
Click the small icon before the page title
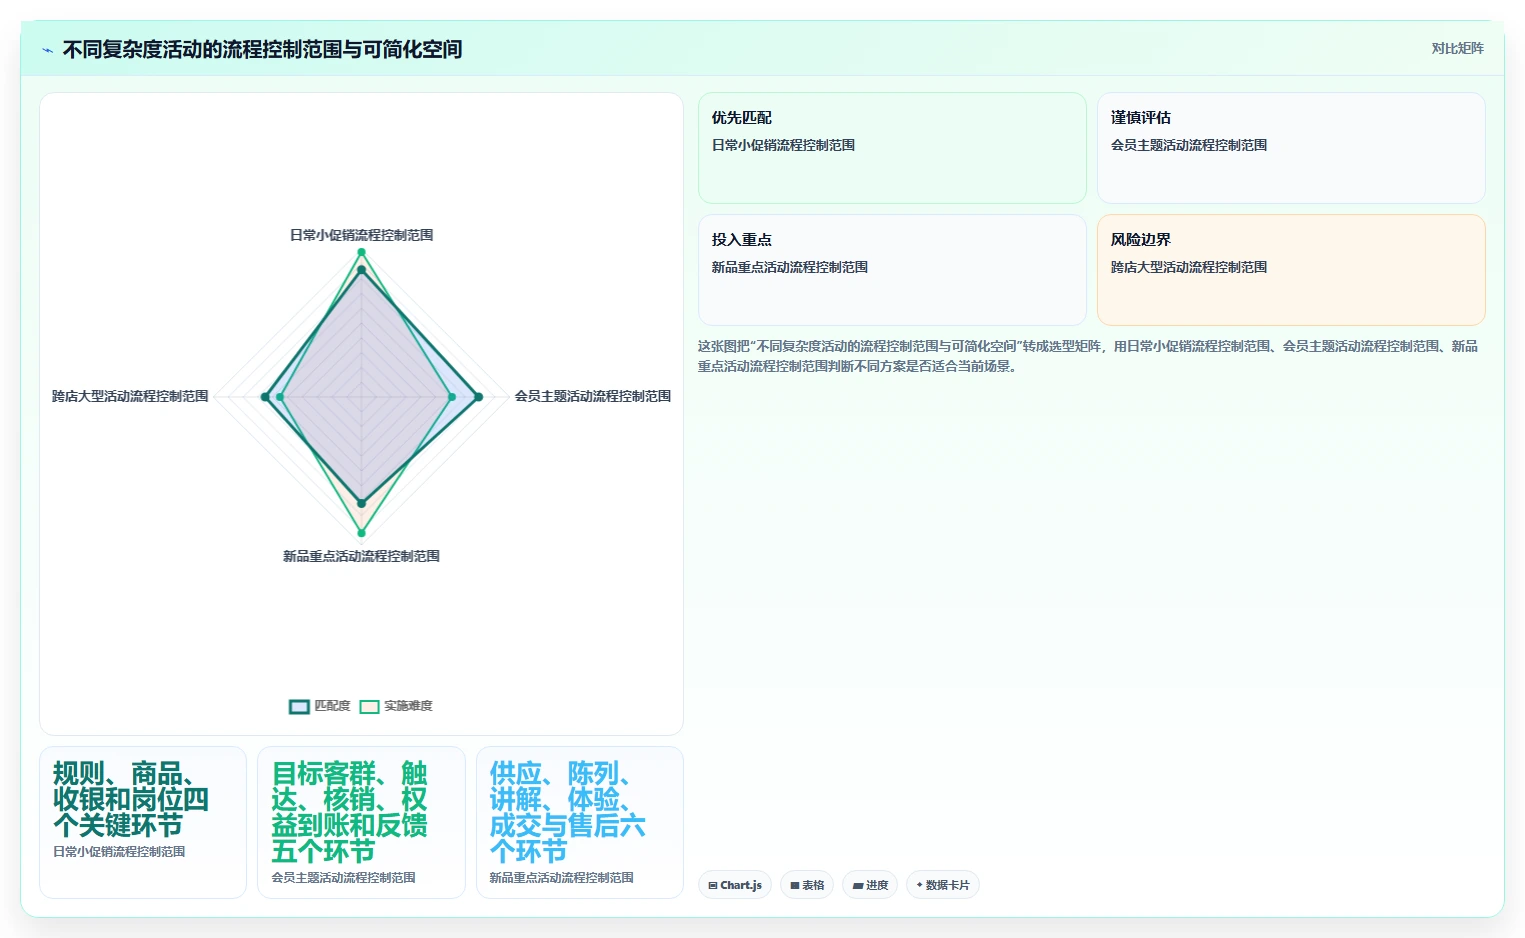pos(47,50)
